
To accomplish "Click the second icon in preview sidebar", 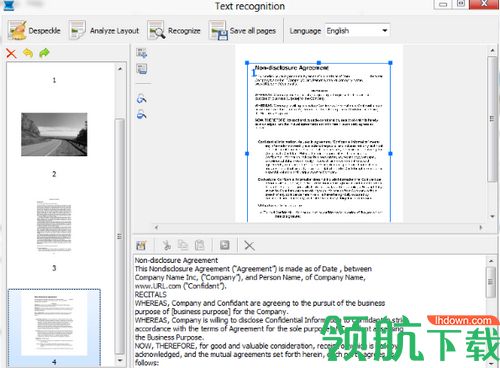I will tap(142, 69).
